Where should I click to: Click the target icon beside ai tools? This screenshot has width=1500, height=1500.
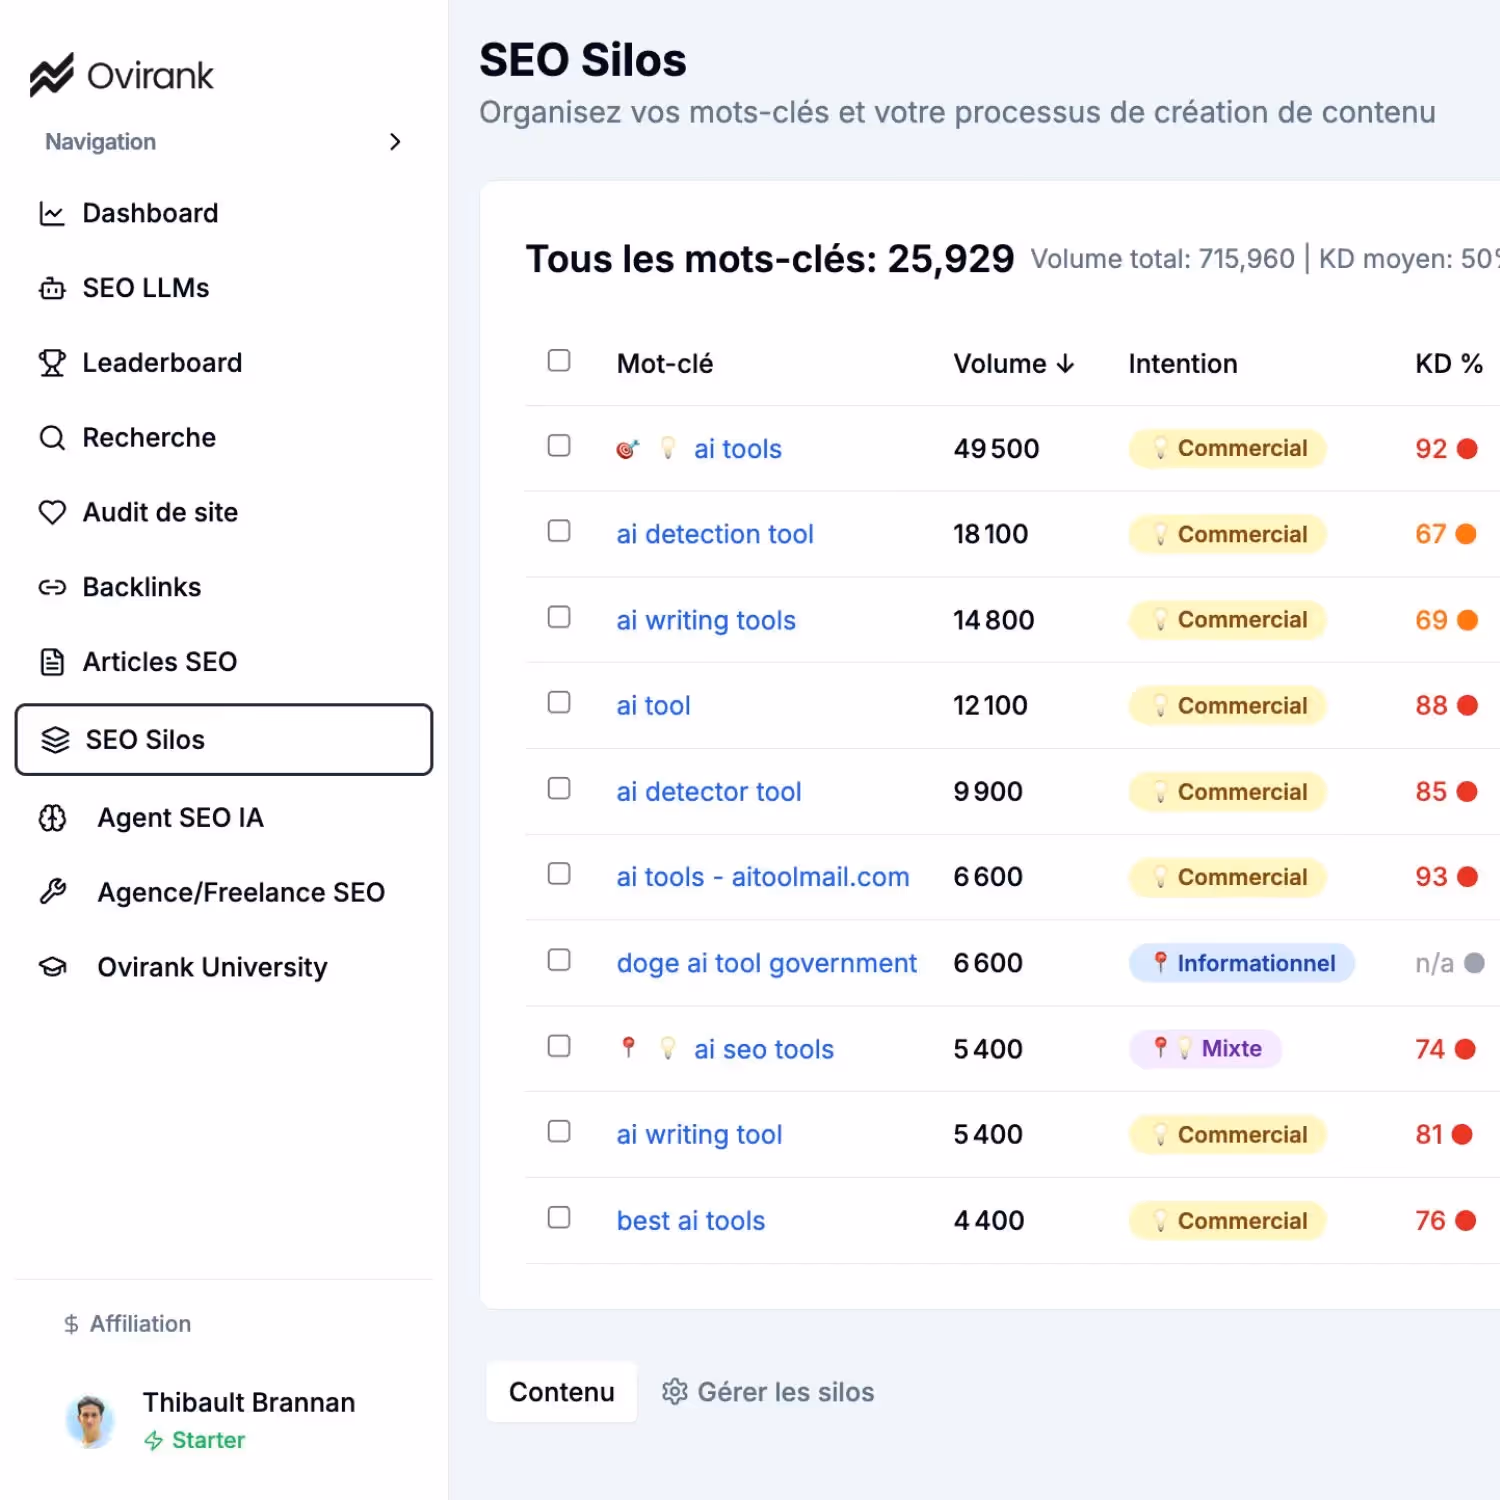coord(628,449)
